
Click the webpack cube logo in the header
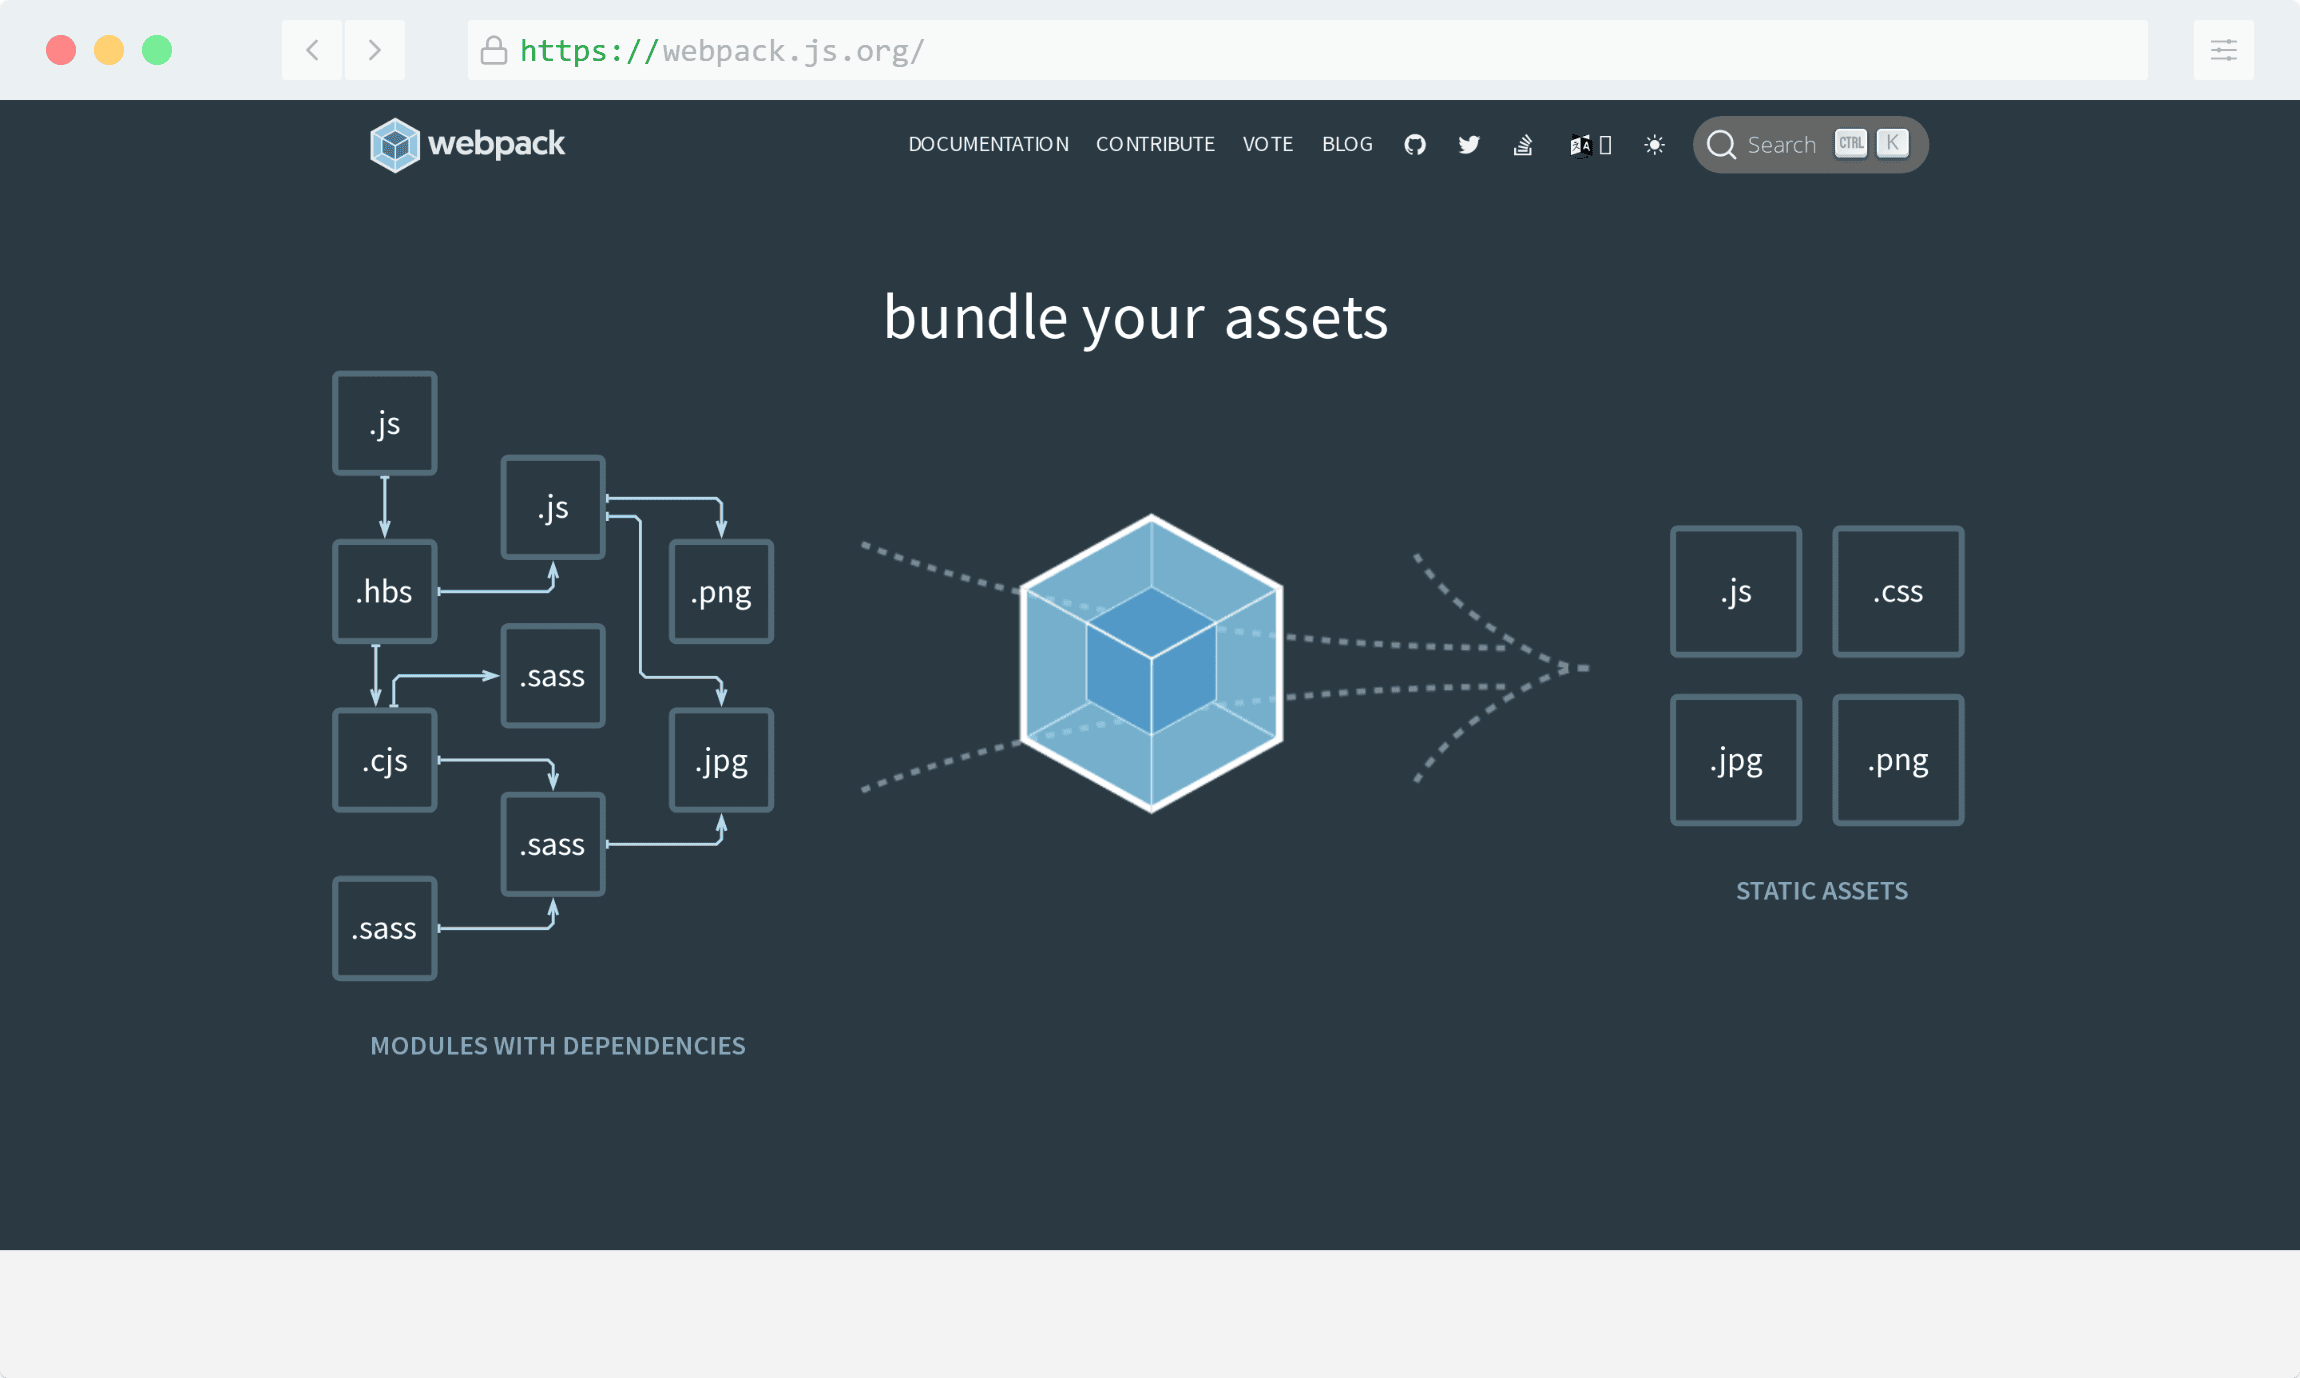[x=396, y=144]
